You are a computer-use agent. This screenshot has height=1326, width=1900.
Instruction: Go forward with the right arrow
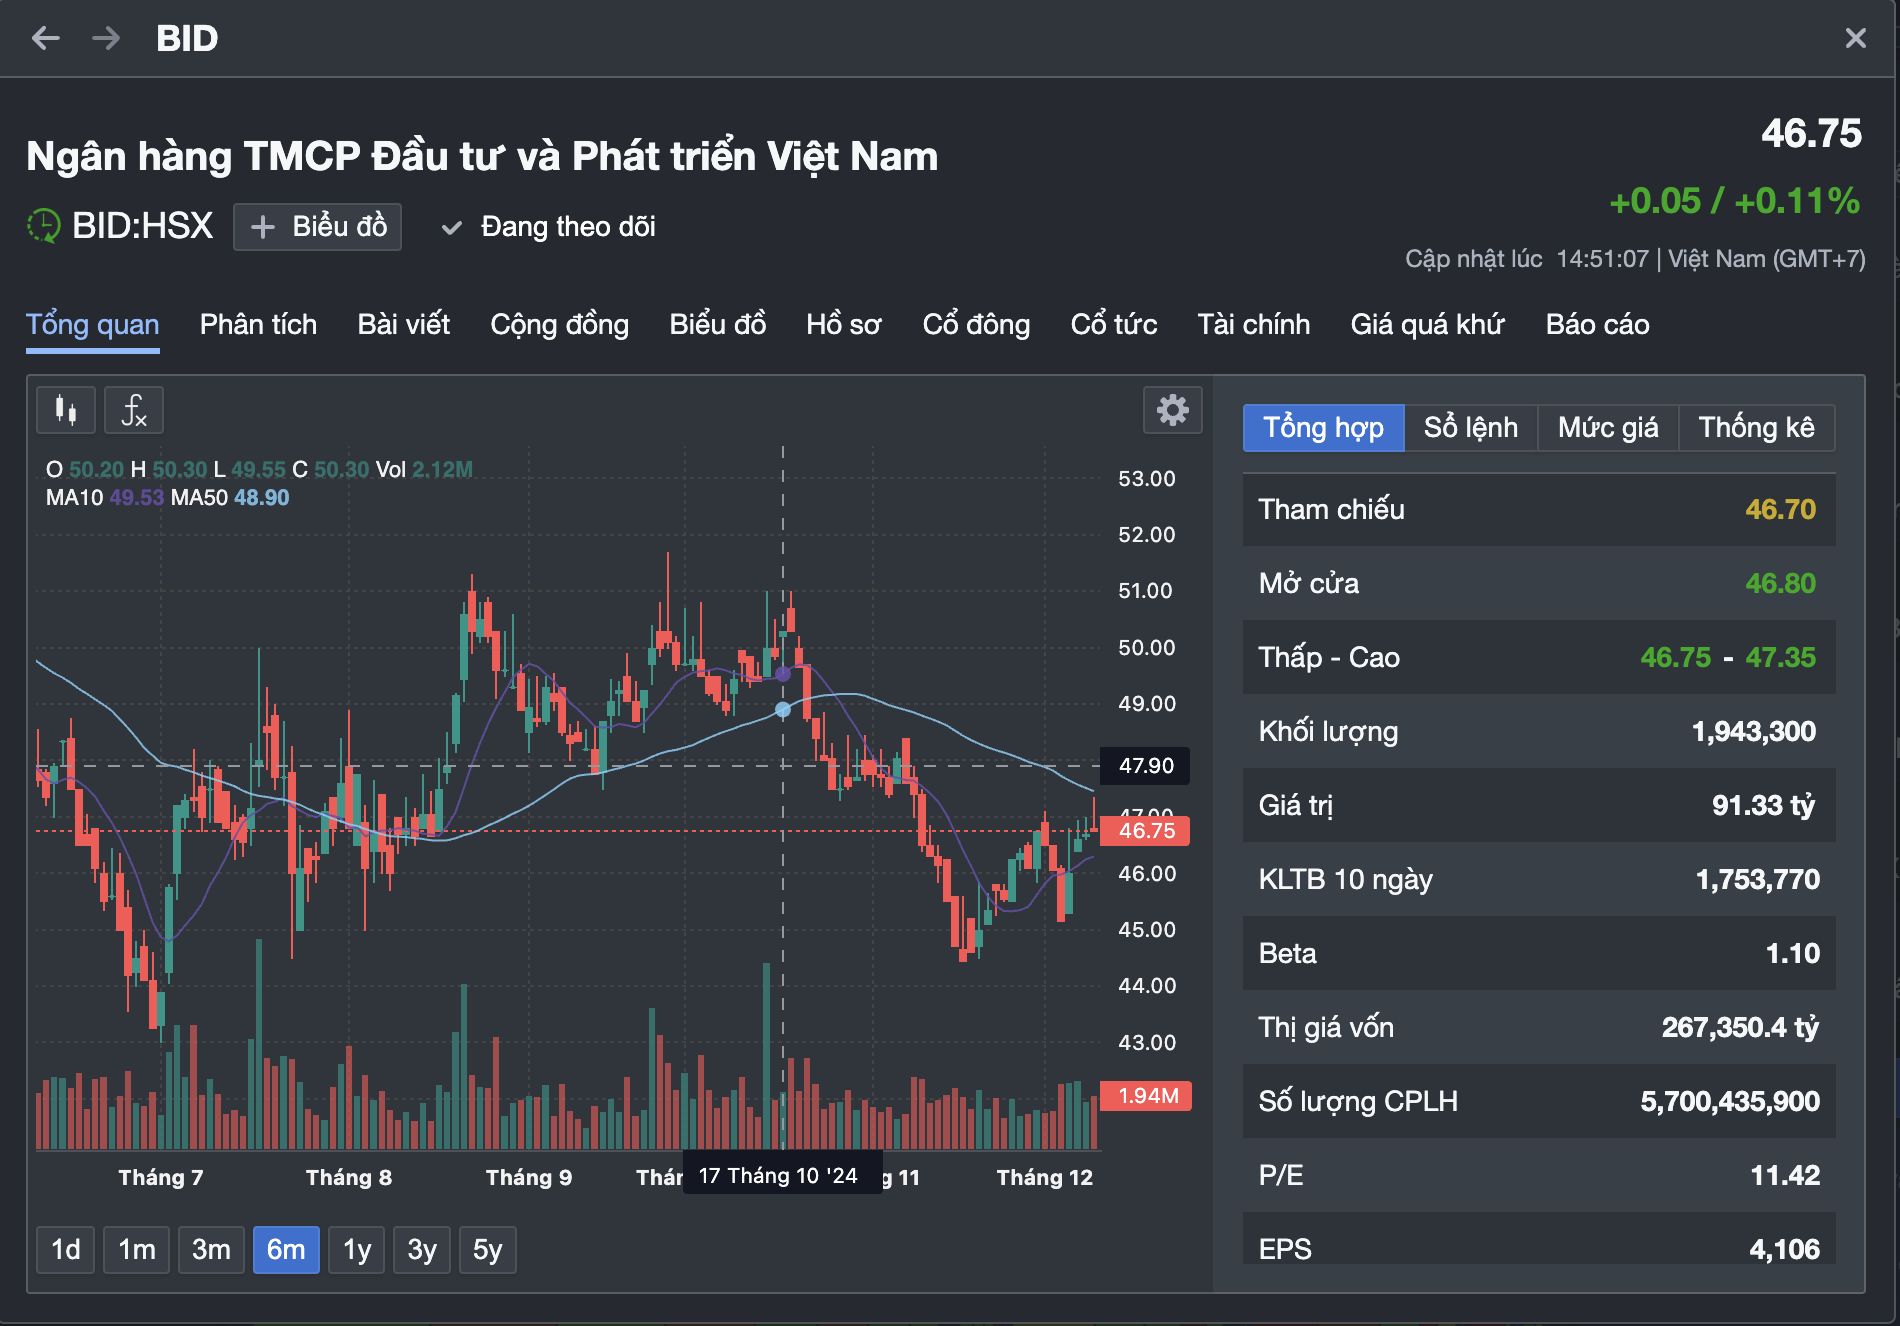coord(106,38)
